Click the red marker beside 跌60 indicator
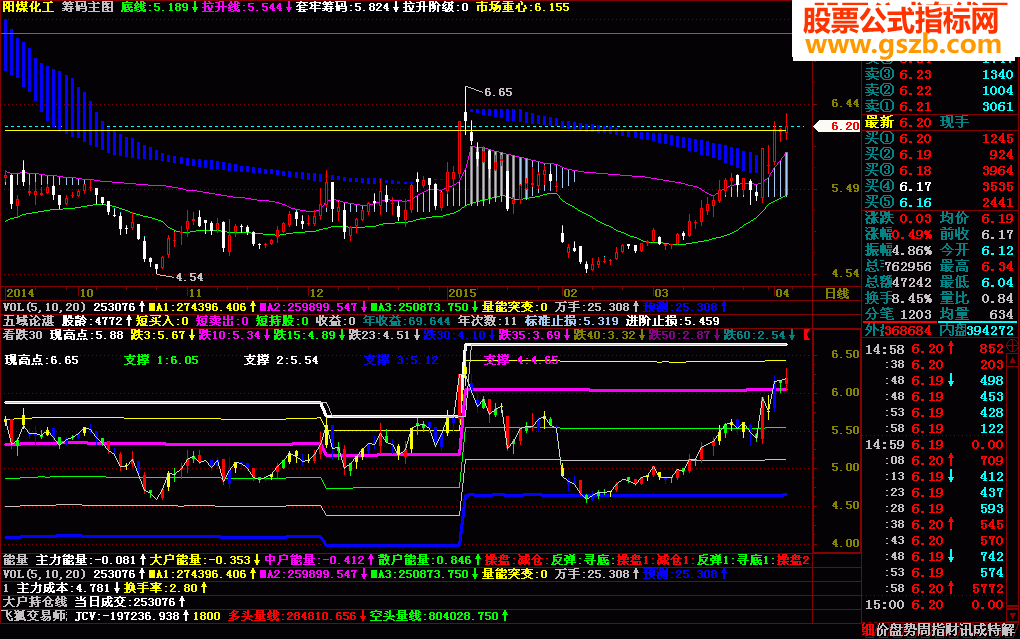 tap(807, 334)
